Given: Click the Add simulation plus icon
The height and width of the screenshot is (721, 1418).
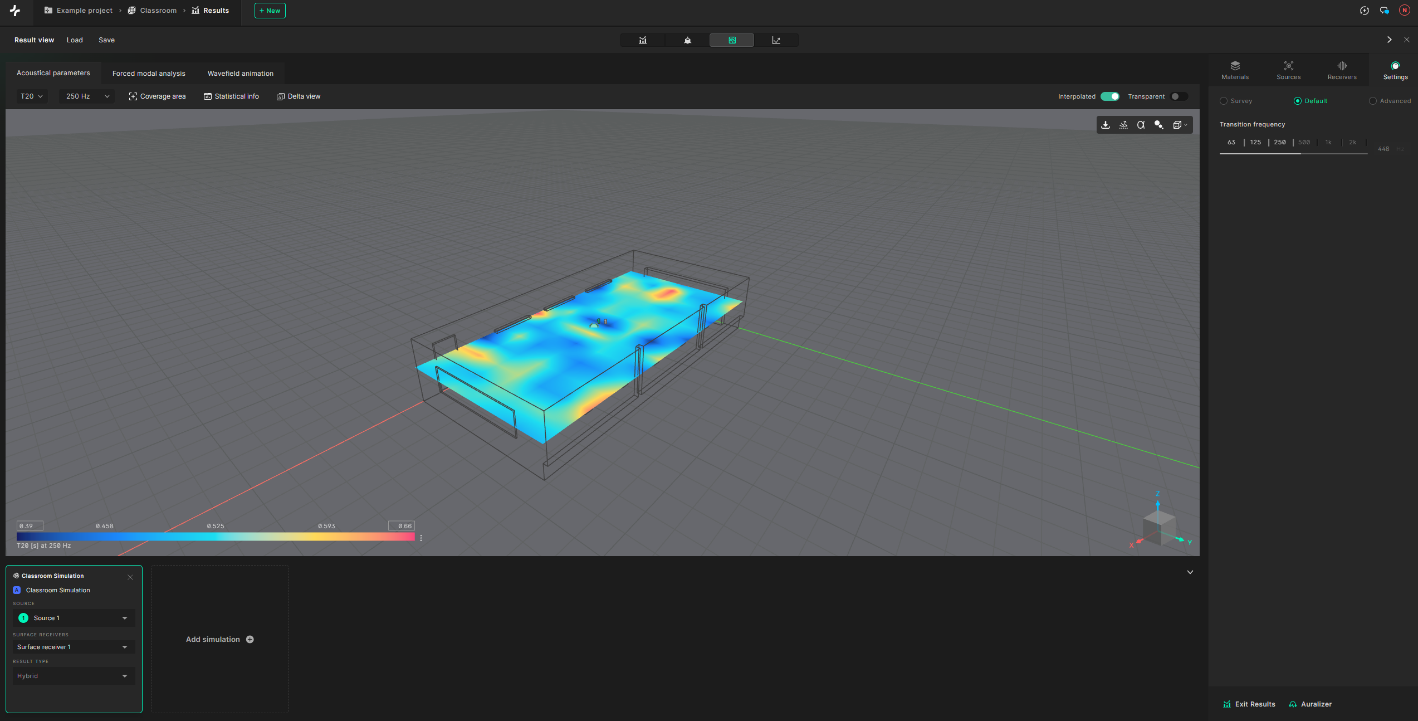Looking at the screenshot, I should pyautogui.click(x=250, y=639).
